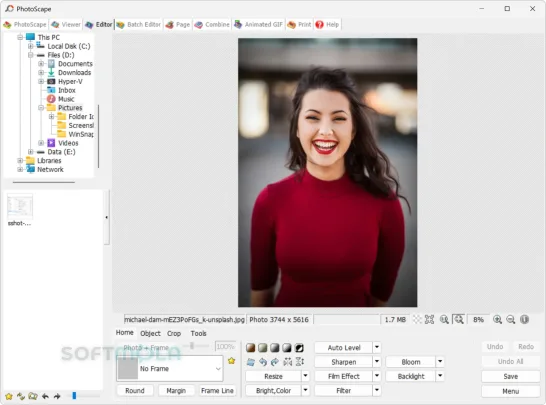Click the olive-tinted tone effect icon
This screenshot has height=405, width=546.
coord(263,348)
